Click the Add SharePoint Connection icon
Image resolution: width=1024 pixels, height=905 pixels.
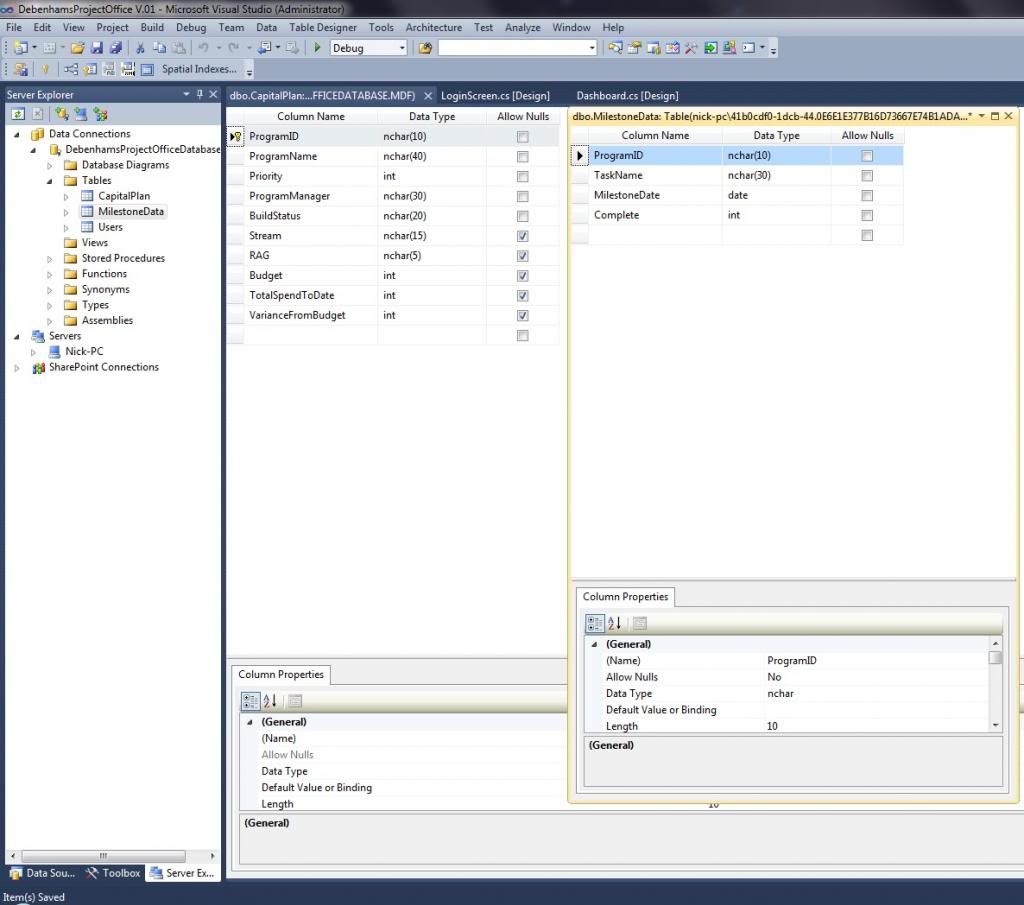[100, 114]
